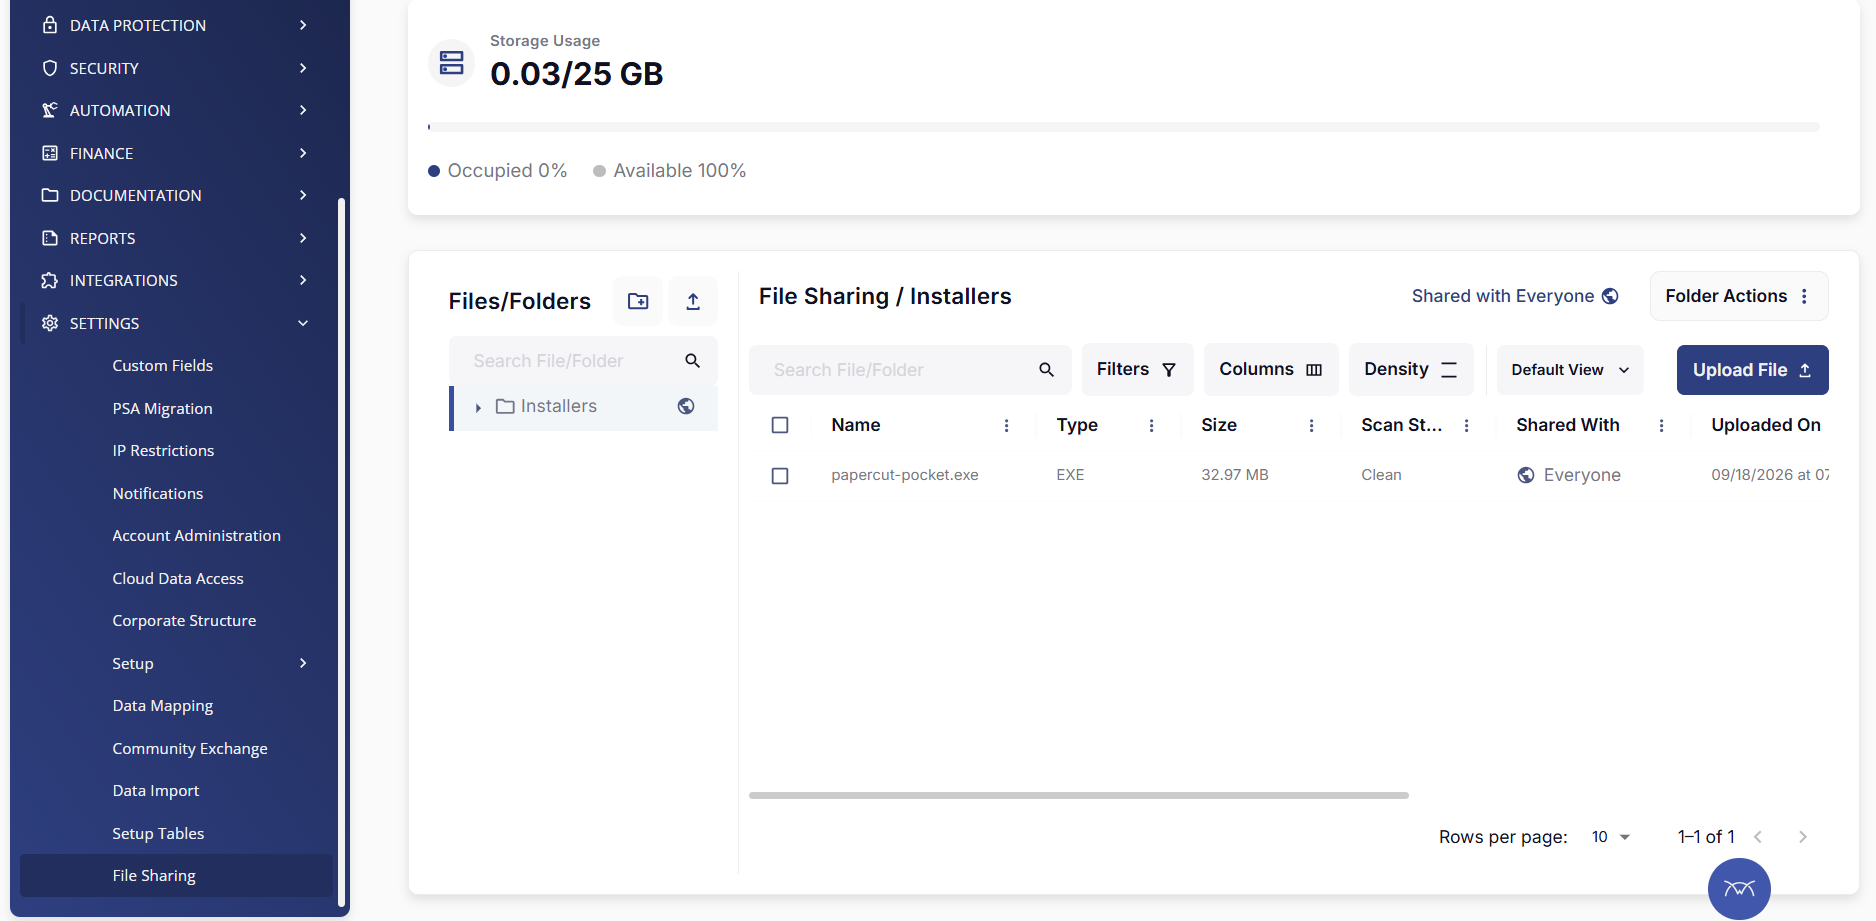Focus the main Search File/Folder field
1876x921 pixels.
click(x=910, y=370)
